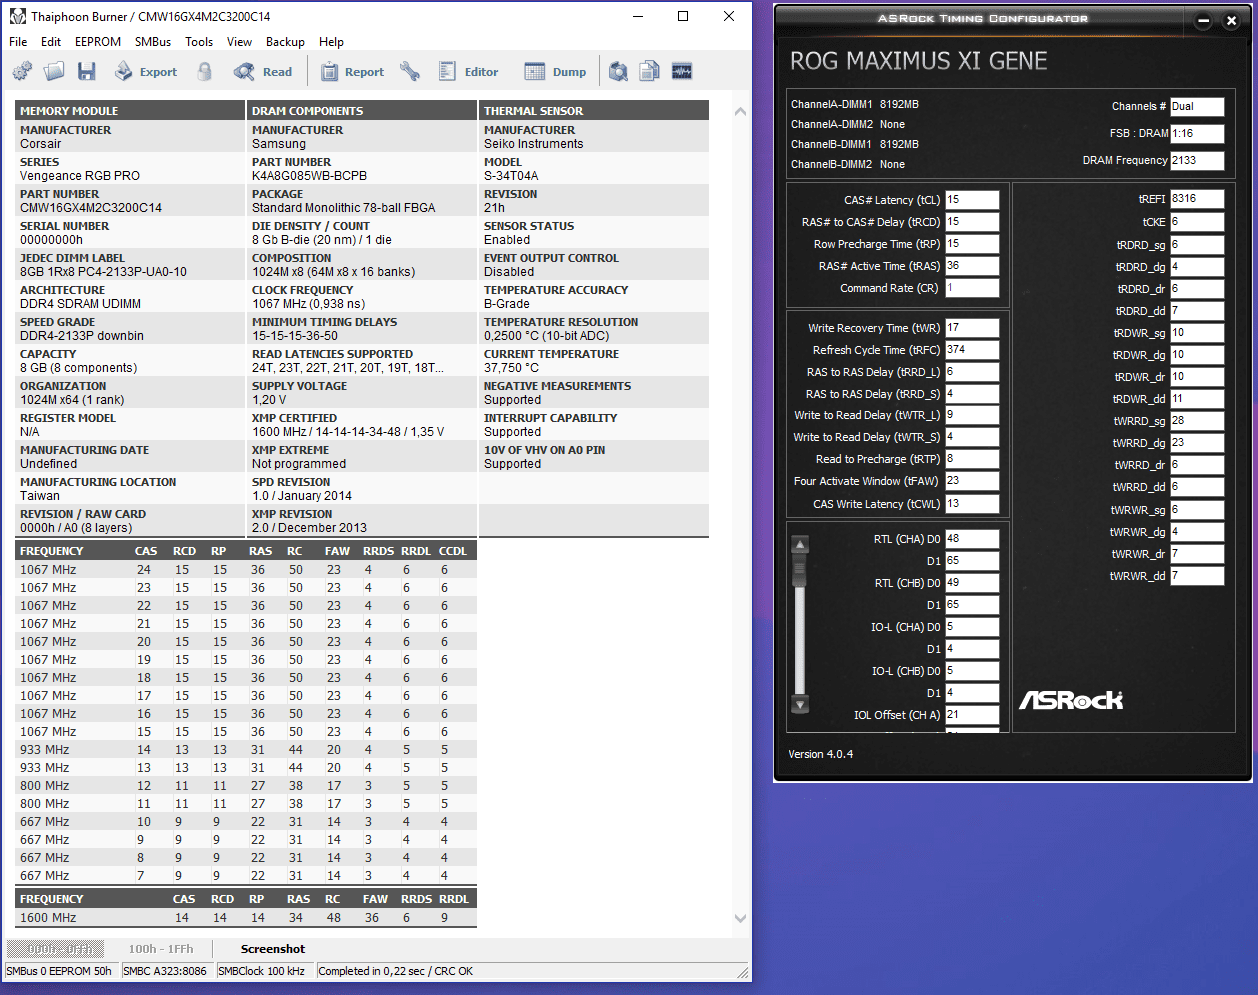The image size is (1258, 995).
Task: Click the gears settings icon in Thaiphoon toolbar
Action: point(22,71)
